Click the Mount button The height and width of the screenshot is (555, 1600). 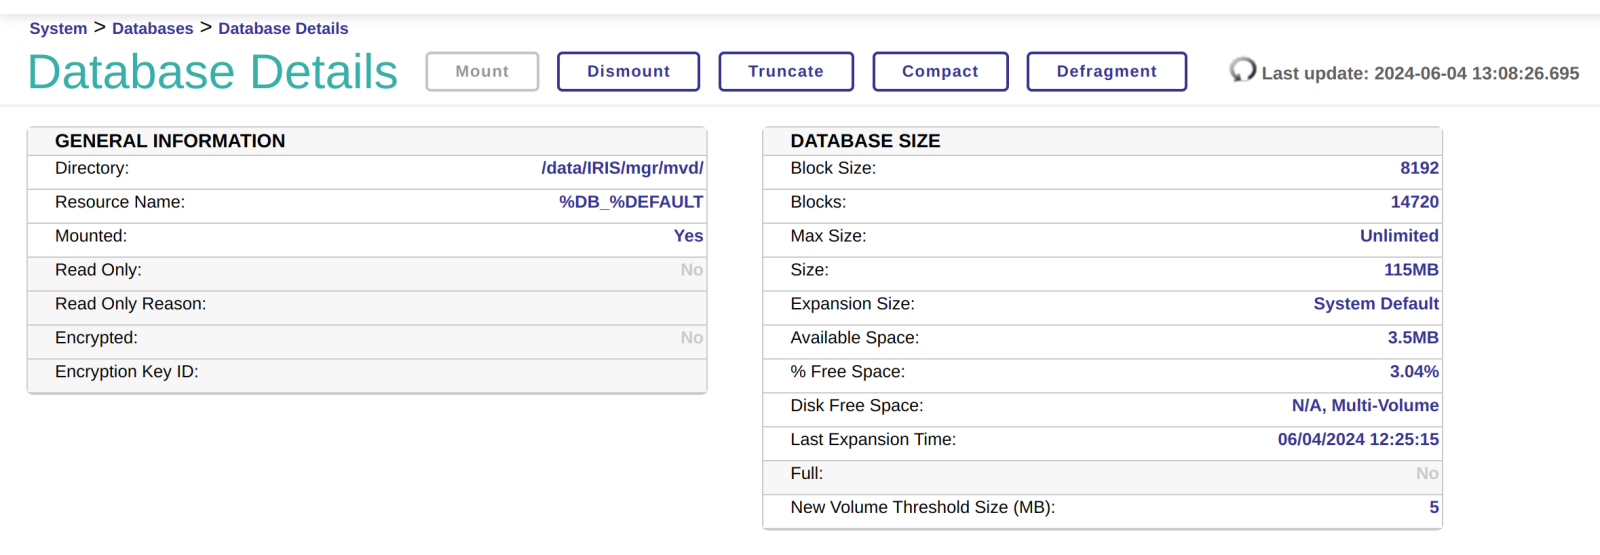[x=482, y=72]
